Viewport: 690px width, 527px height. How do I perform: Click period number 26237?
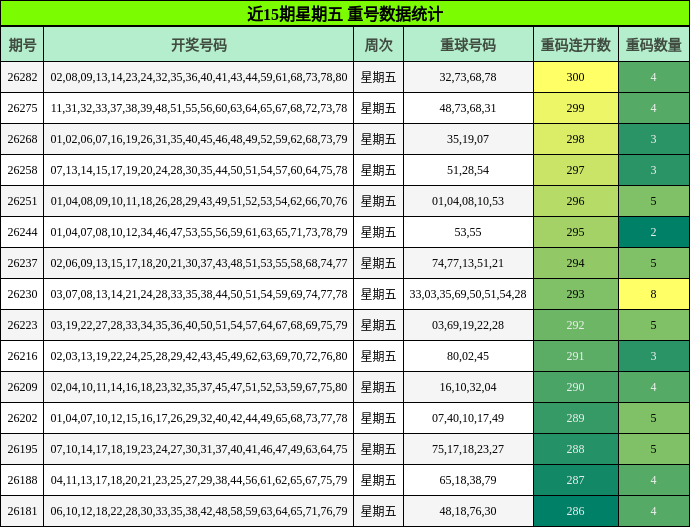22,263
